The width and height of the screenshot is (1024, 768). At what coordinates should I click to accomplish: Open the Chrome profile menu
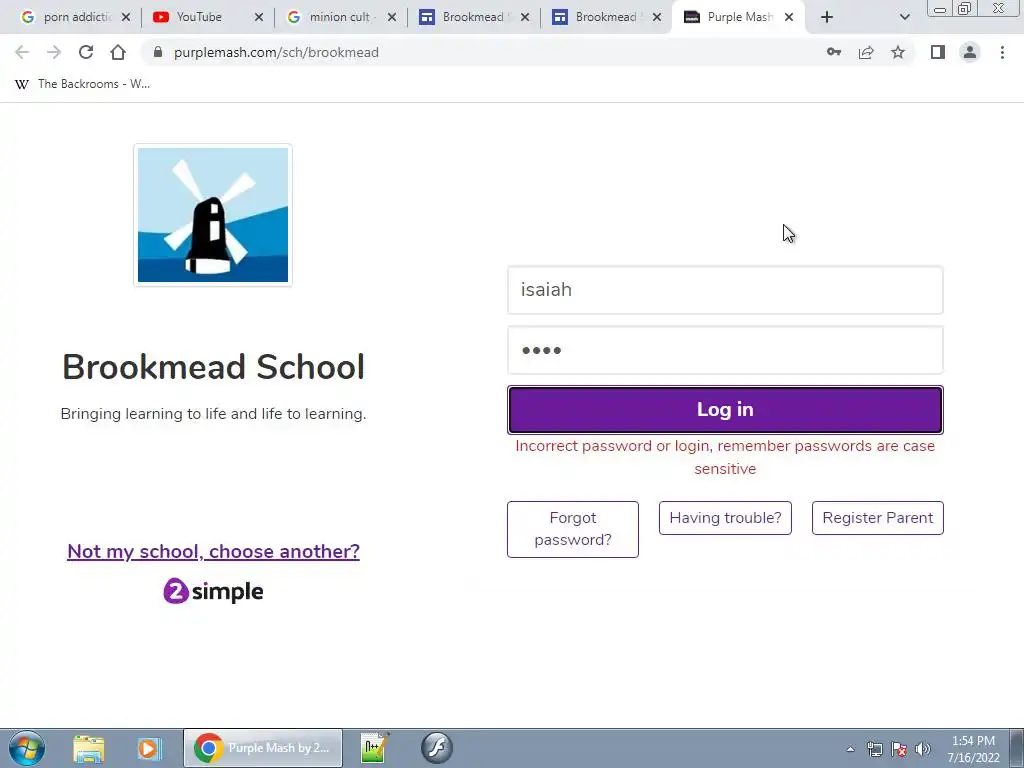pyautogui.click(x=970, y=52)
